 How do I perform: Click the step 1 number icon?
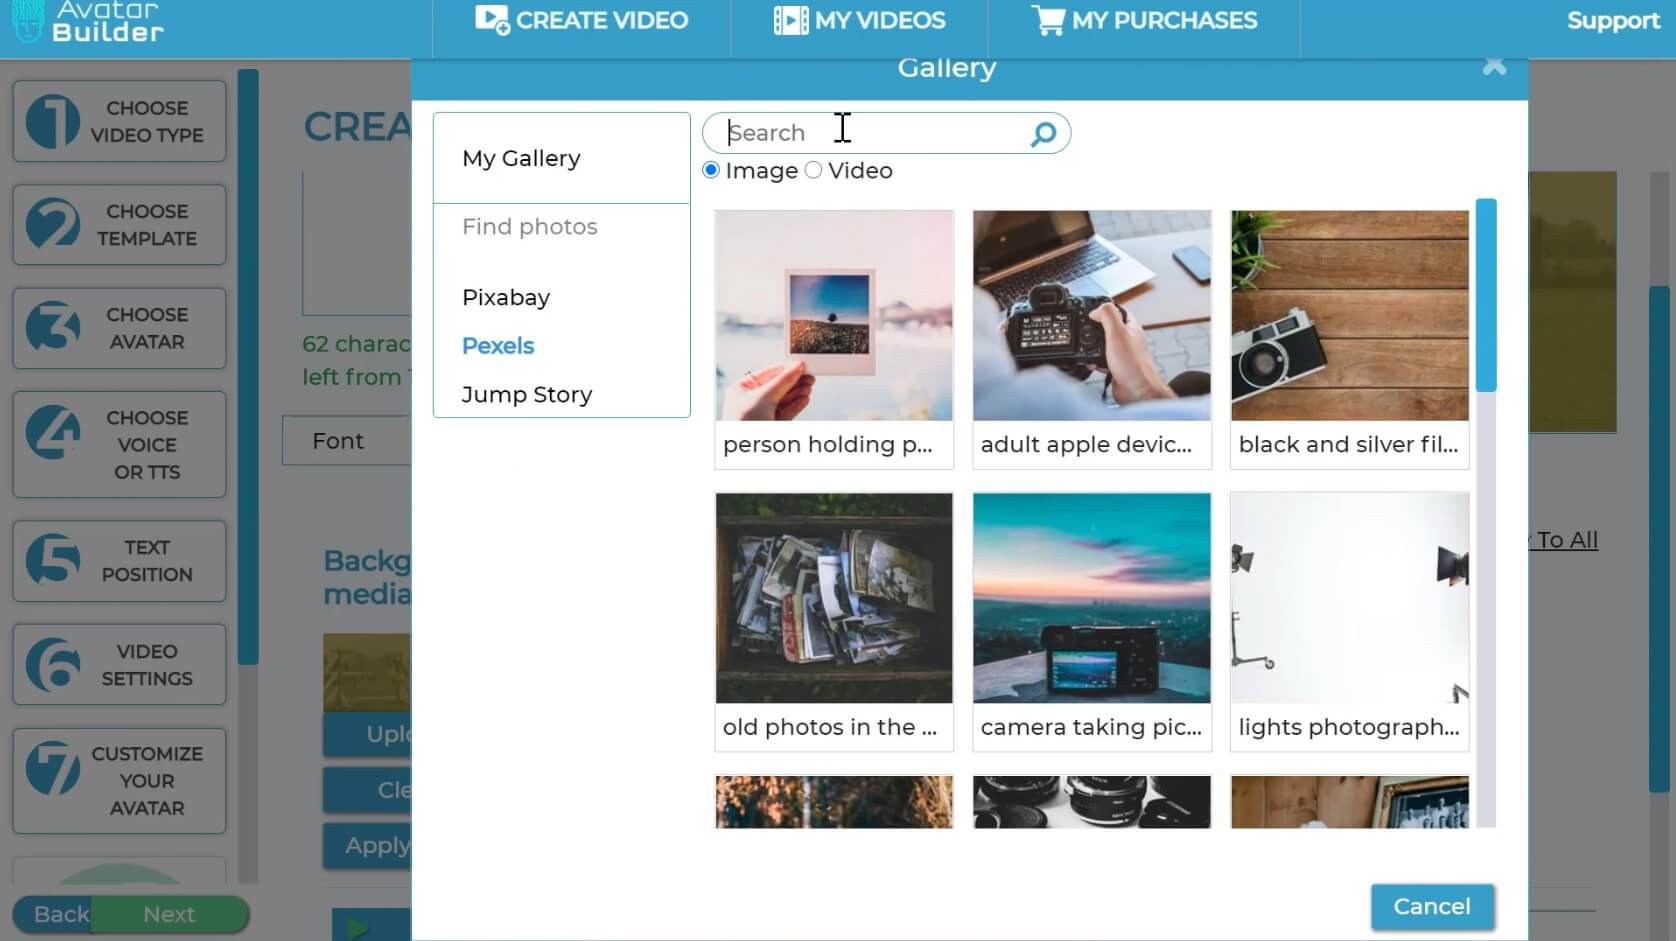tap(53, 121)
